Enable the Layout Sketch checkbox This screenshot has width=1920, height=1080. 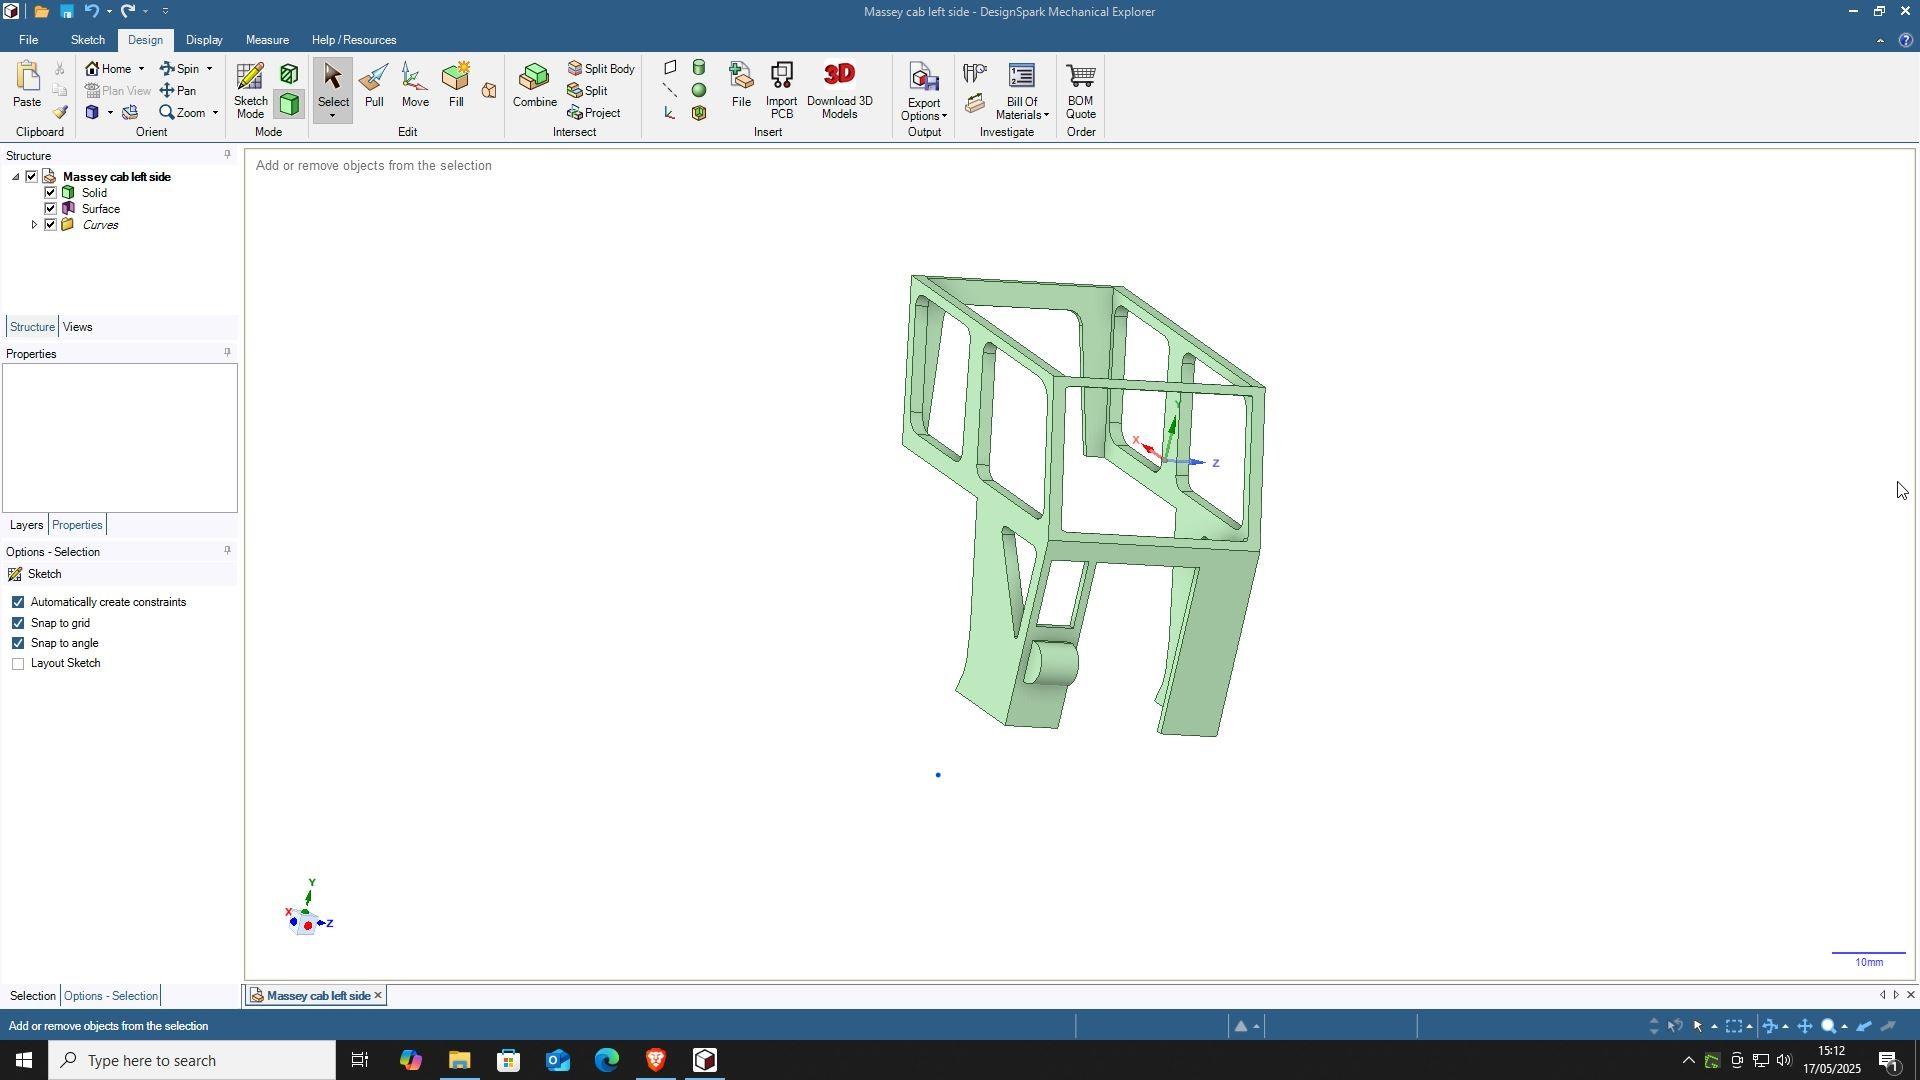coord(18,664)
